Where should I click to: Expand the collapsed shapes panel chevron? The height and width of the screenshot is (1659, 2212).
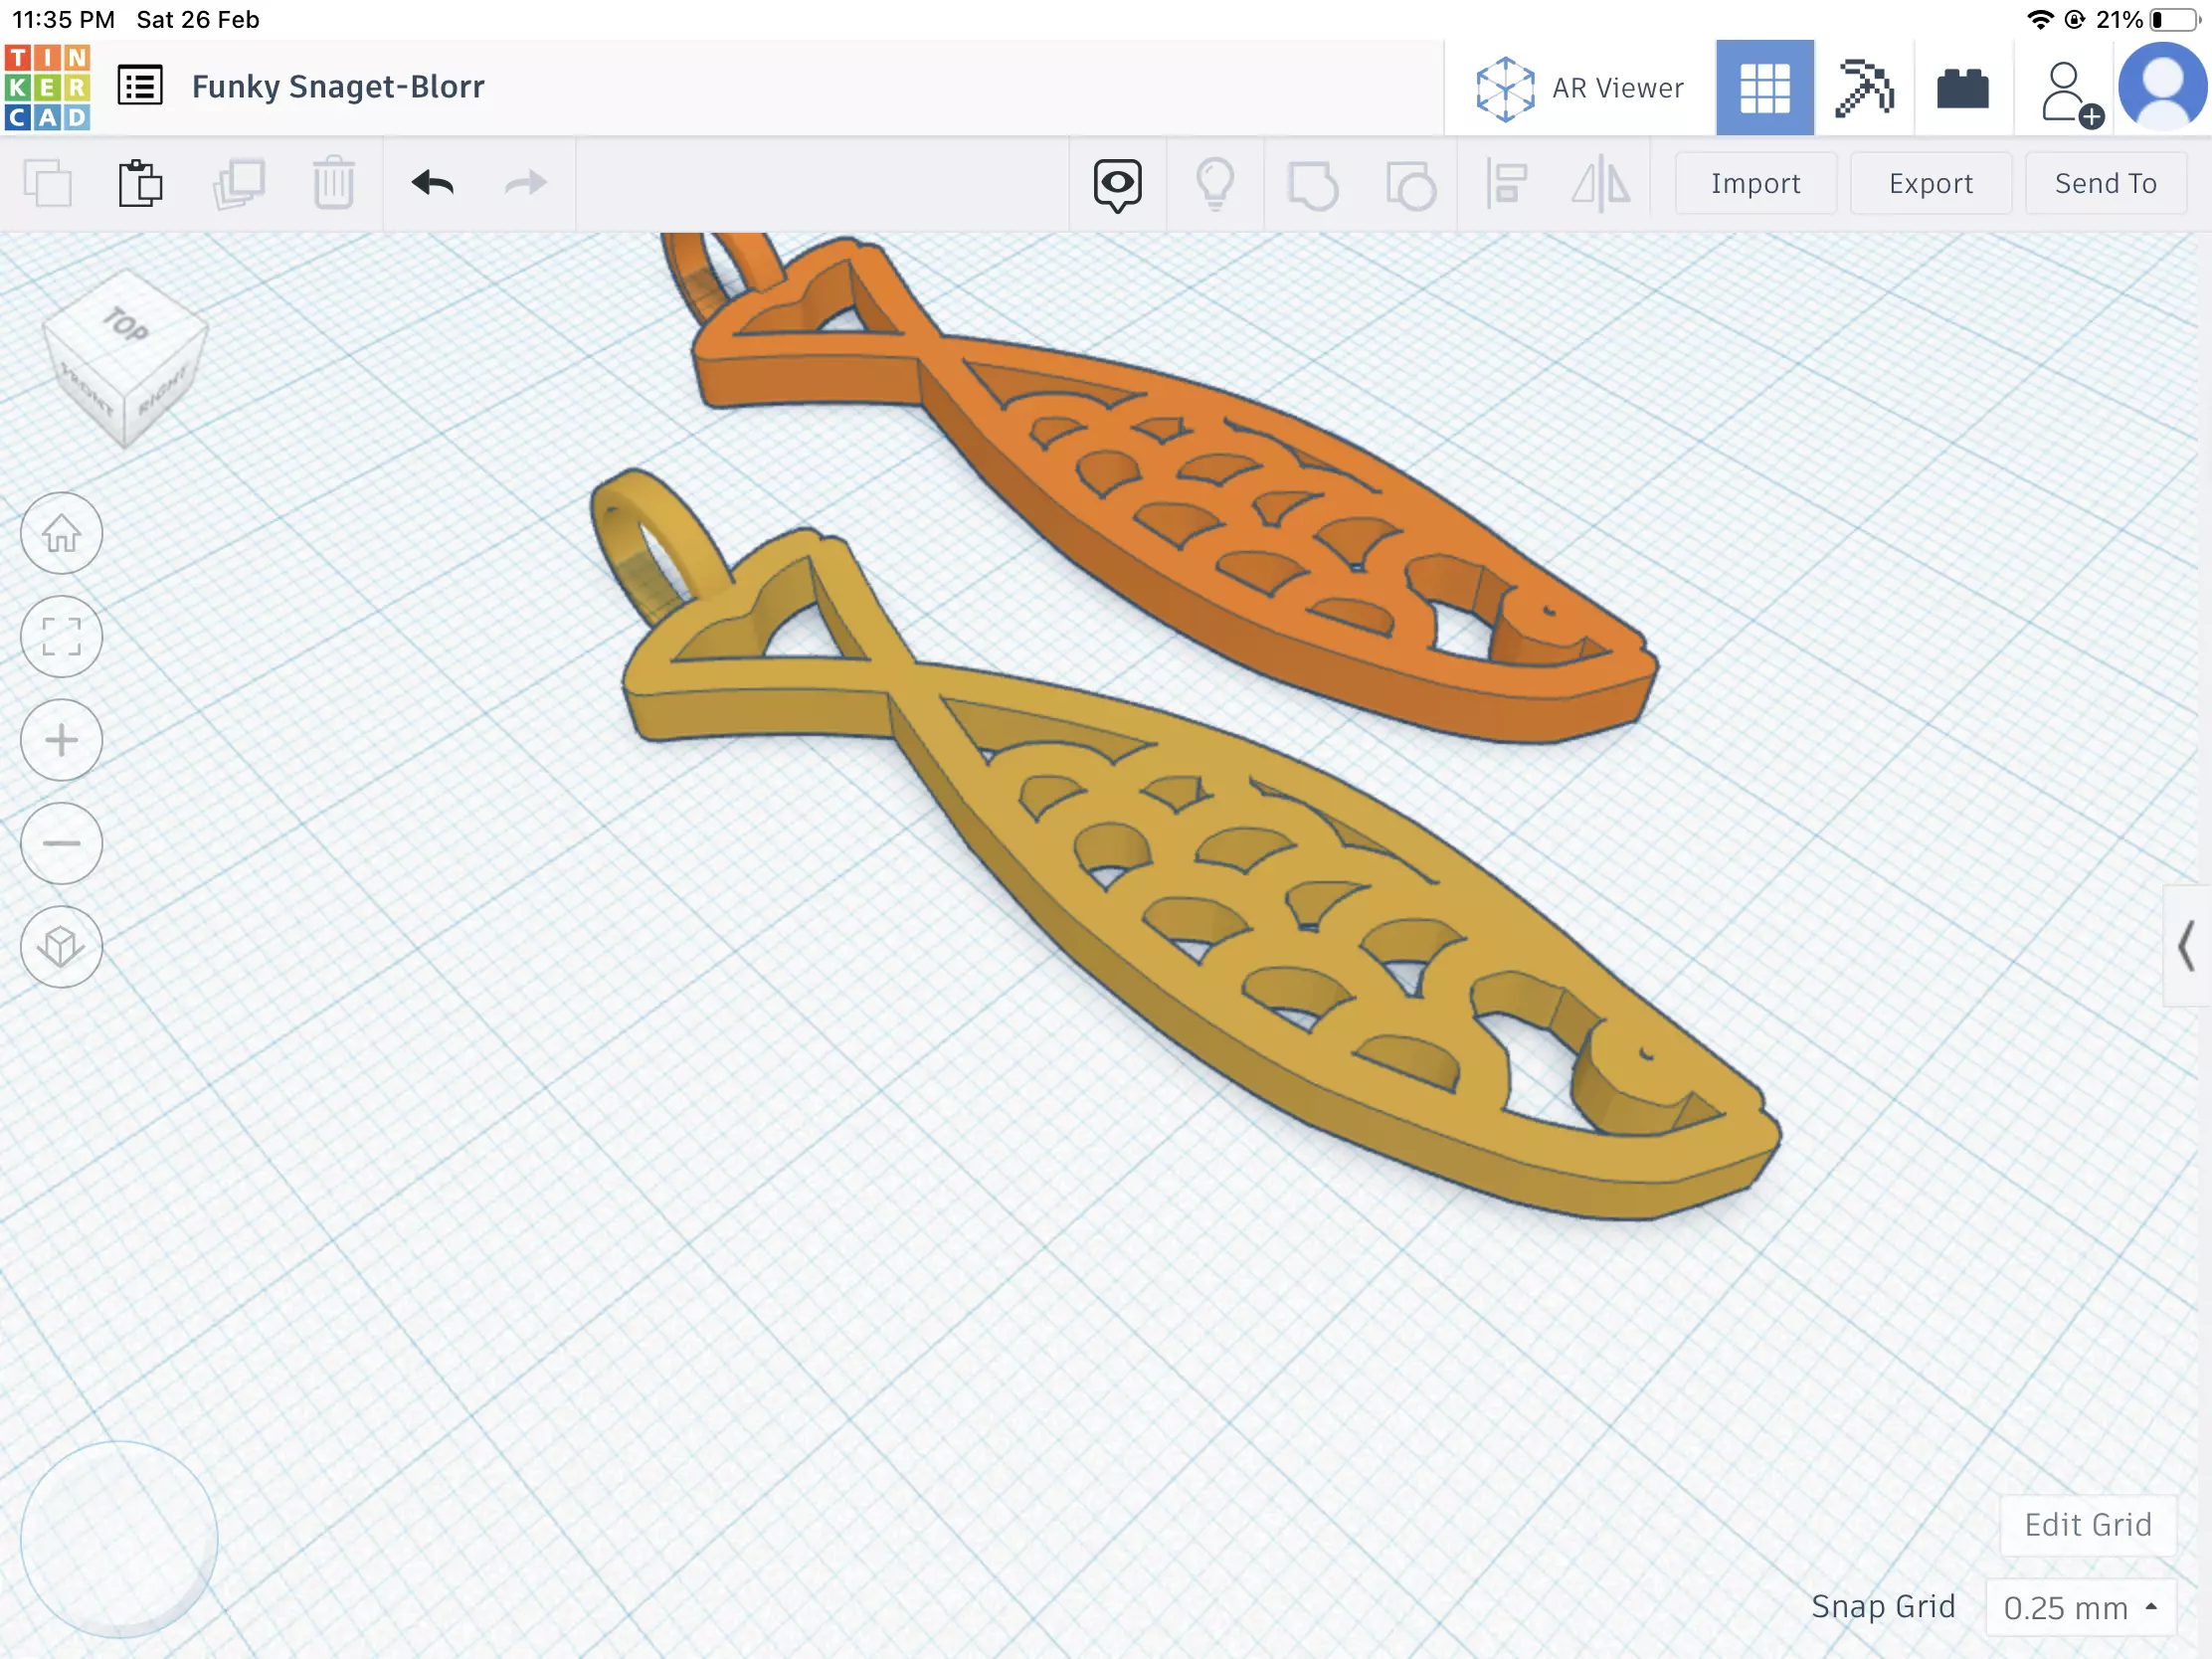(2186, 946)
